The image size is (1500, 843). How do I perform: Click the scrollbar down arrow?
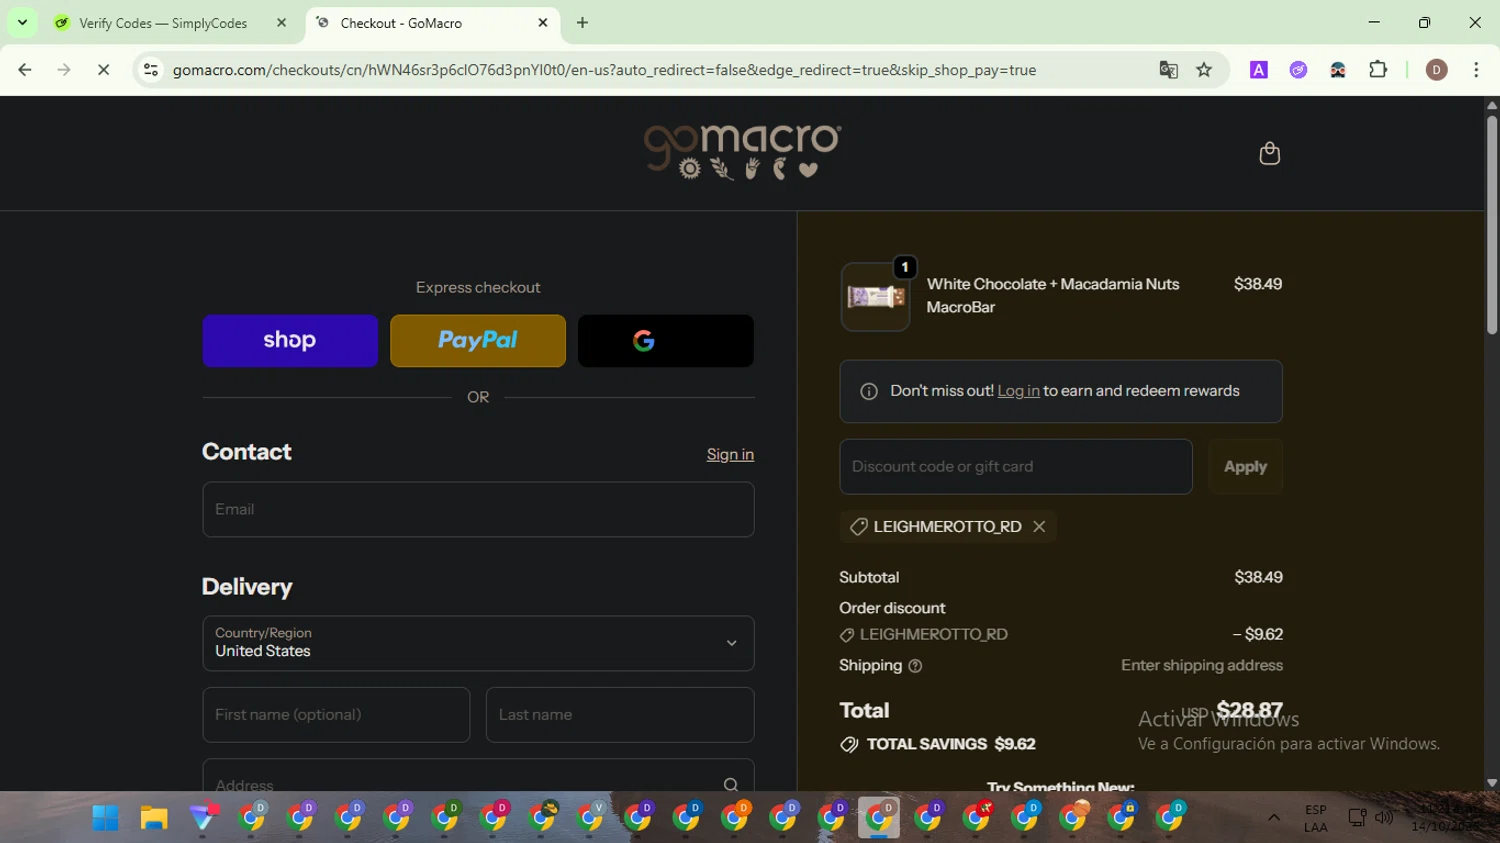[1492, 783]
